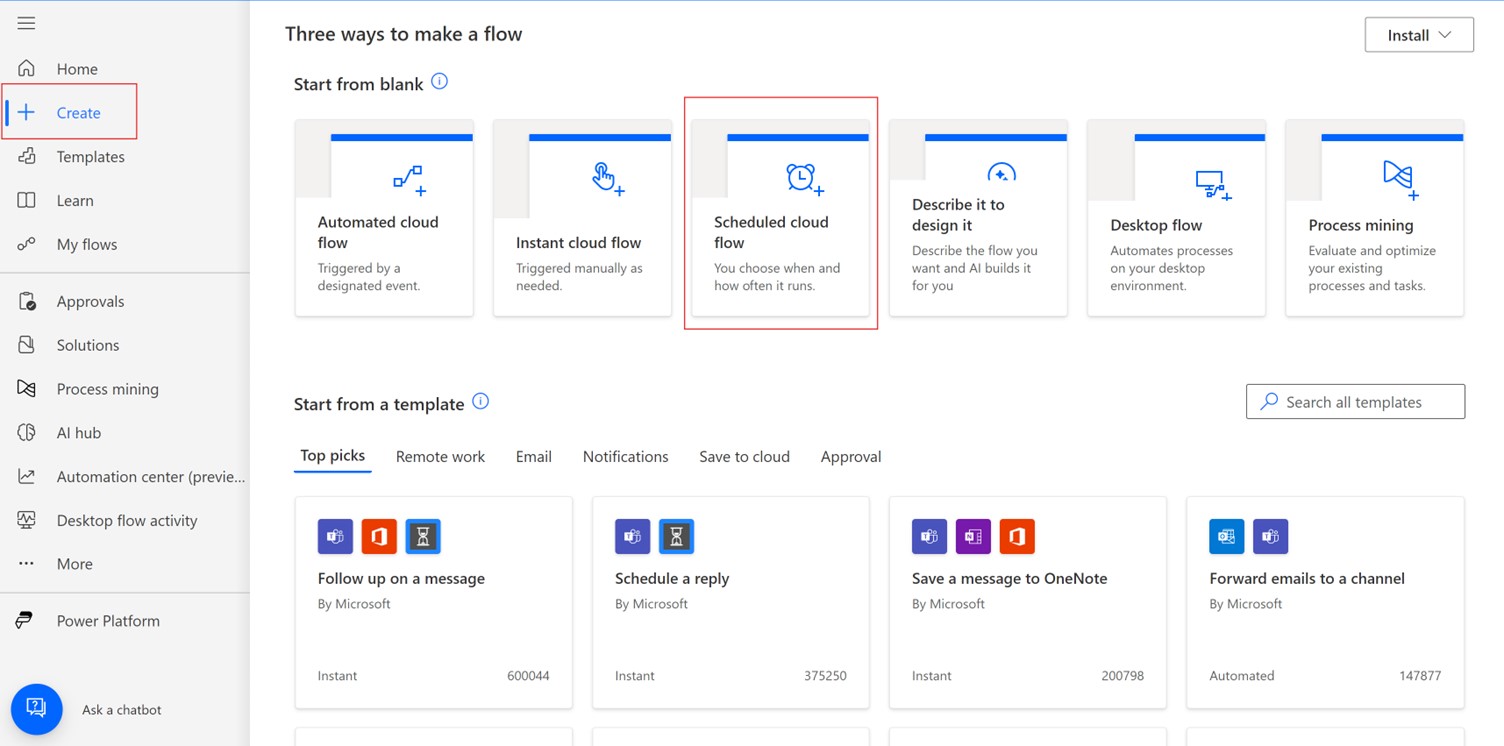Click the Process mining card icon
This screenshot has width=1504, height=746.
(x=1400, y=180)
